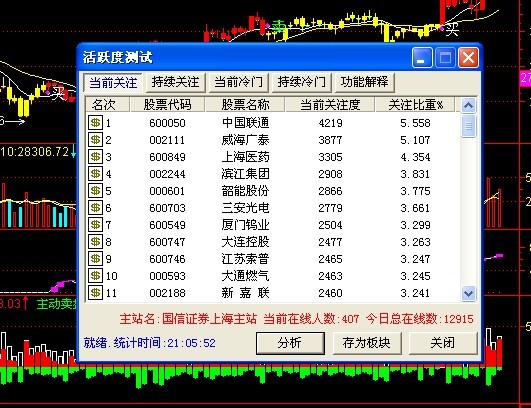Open the 持续冷门 tab
531x408 pixels.
tap(301, 82)
